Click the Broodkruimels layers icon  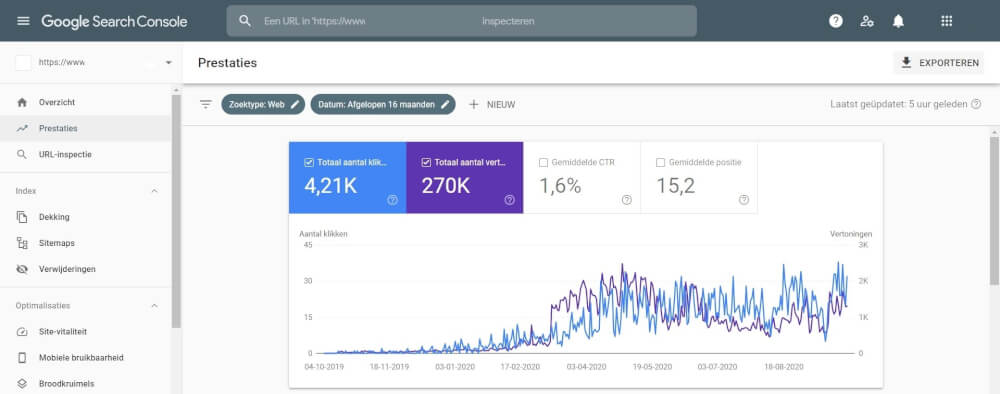[22, 384]
